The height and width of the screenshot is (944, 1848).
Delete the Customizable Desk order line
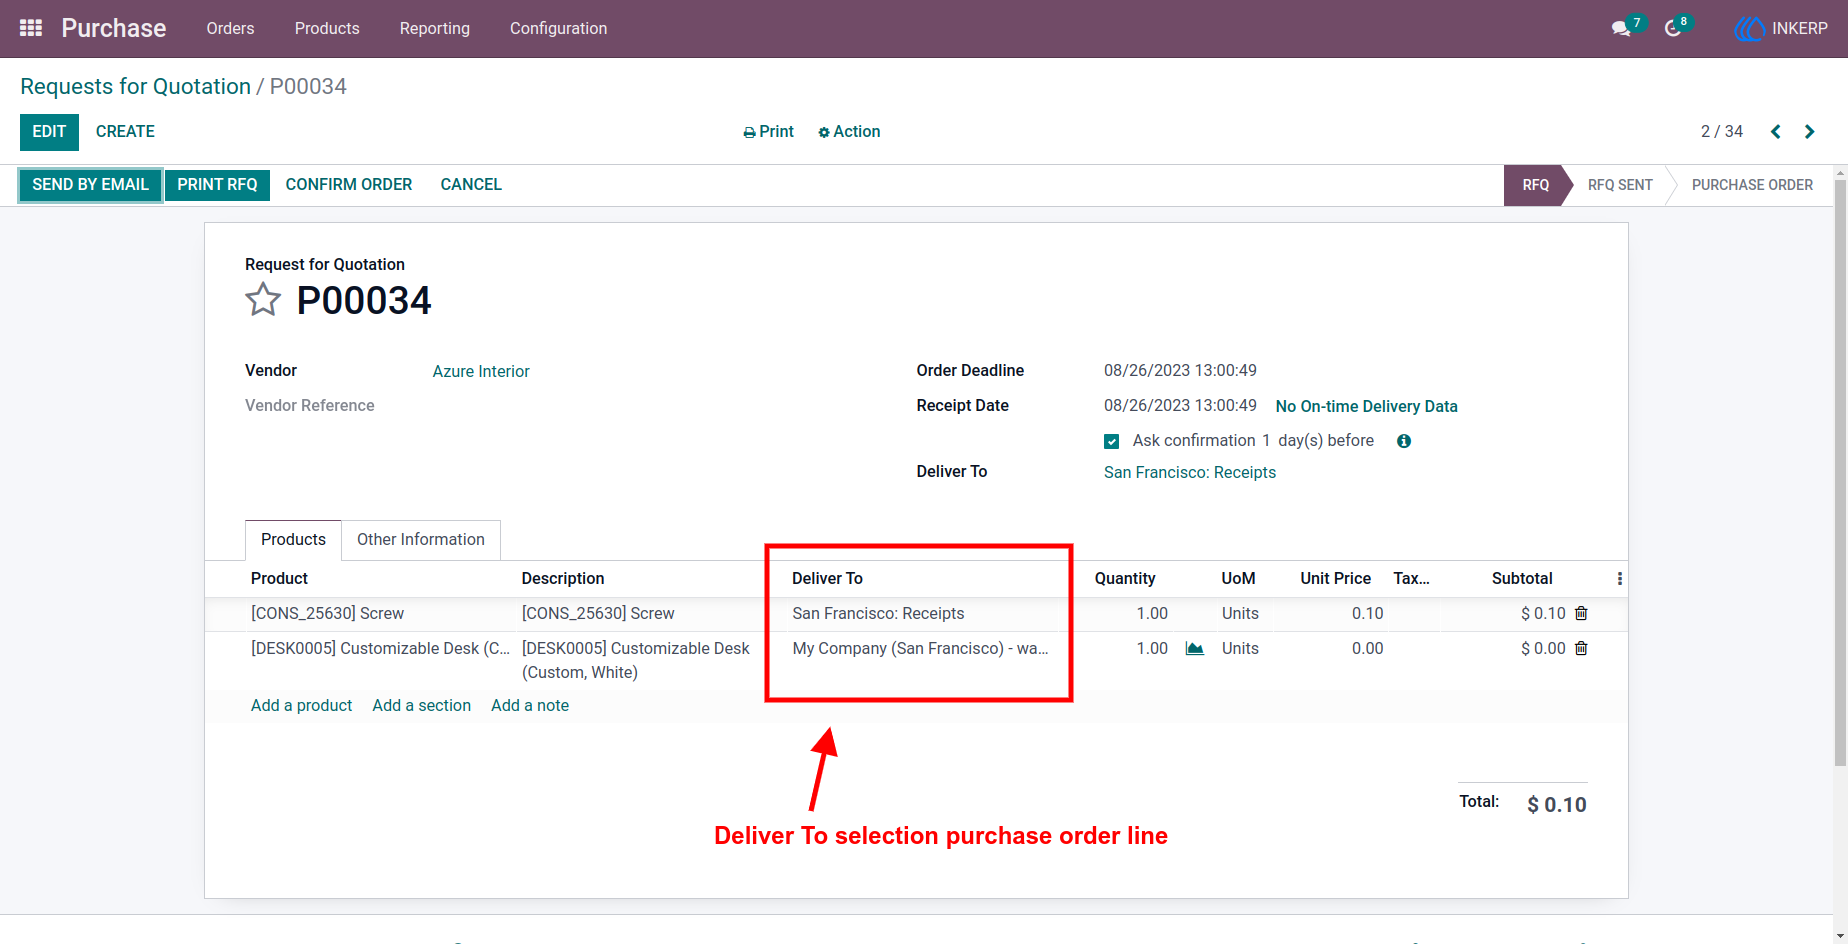[x=1581, y=649]
